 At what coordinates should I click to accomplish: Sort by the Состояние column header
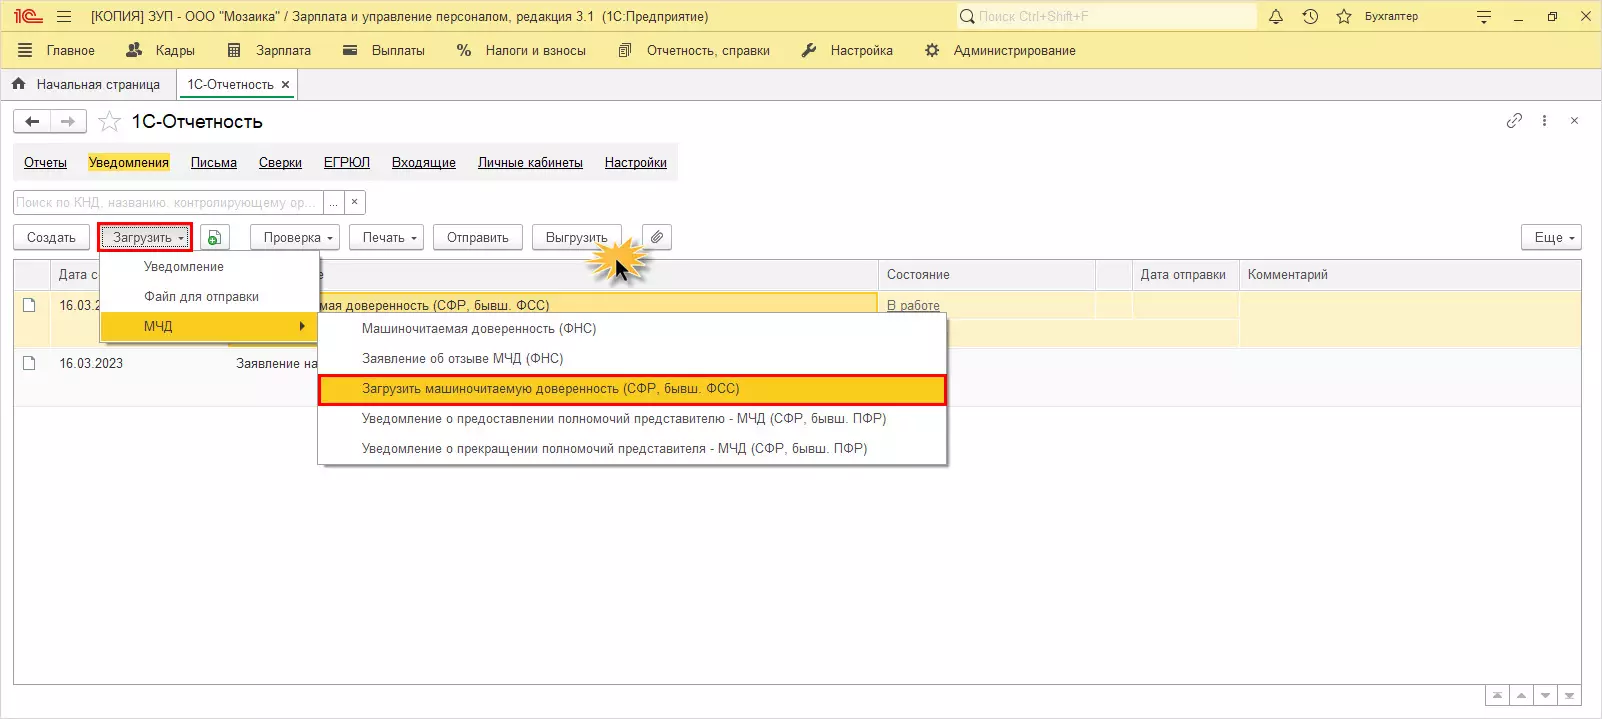[x=987, y=275]
